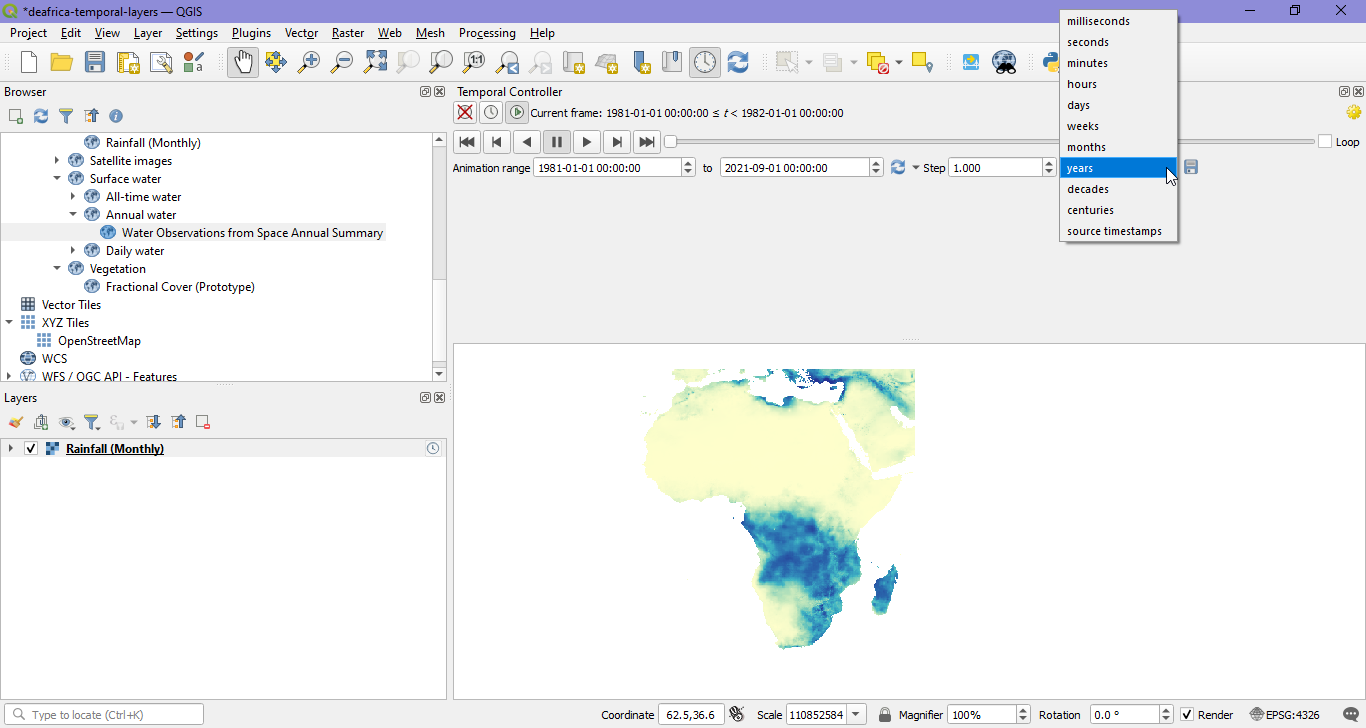The image size is (1366, 728).
Task: Enable Render checkbox in status bar
Action: point(1186,714)
